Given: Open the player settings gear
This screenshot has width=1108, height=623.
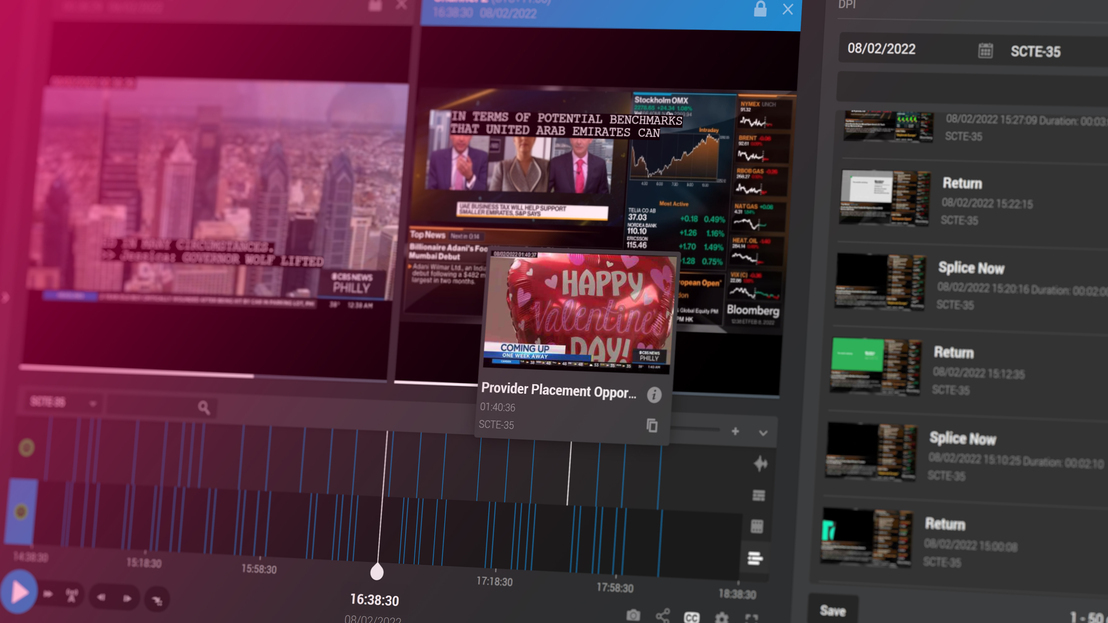Looking at the screenshot, I should tap(721, 615).
